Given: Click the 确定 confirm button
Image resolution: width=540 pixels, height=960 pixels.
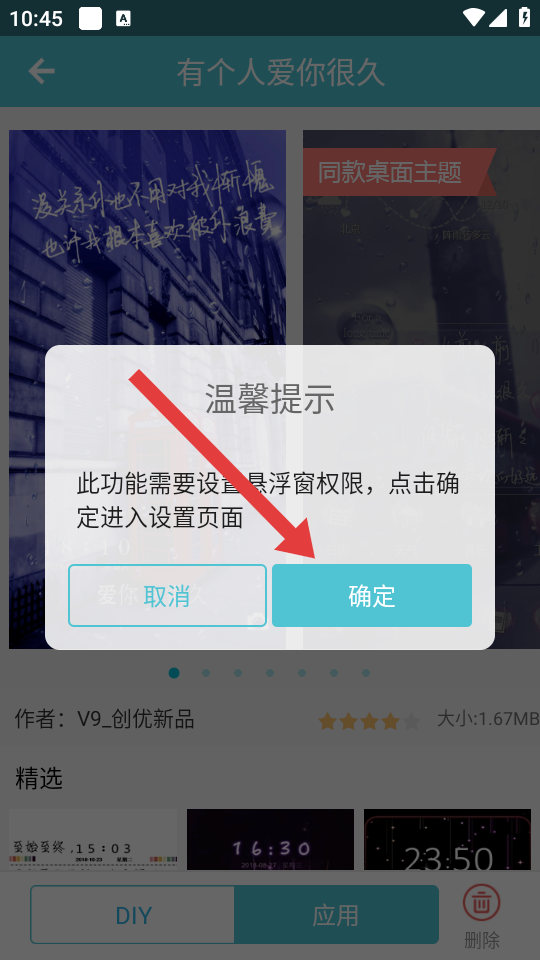Looking at the screenshot, I should coord(372,596).
